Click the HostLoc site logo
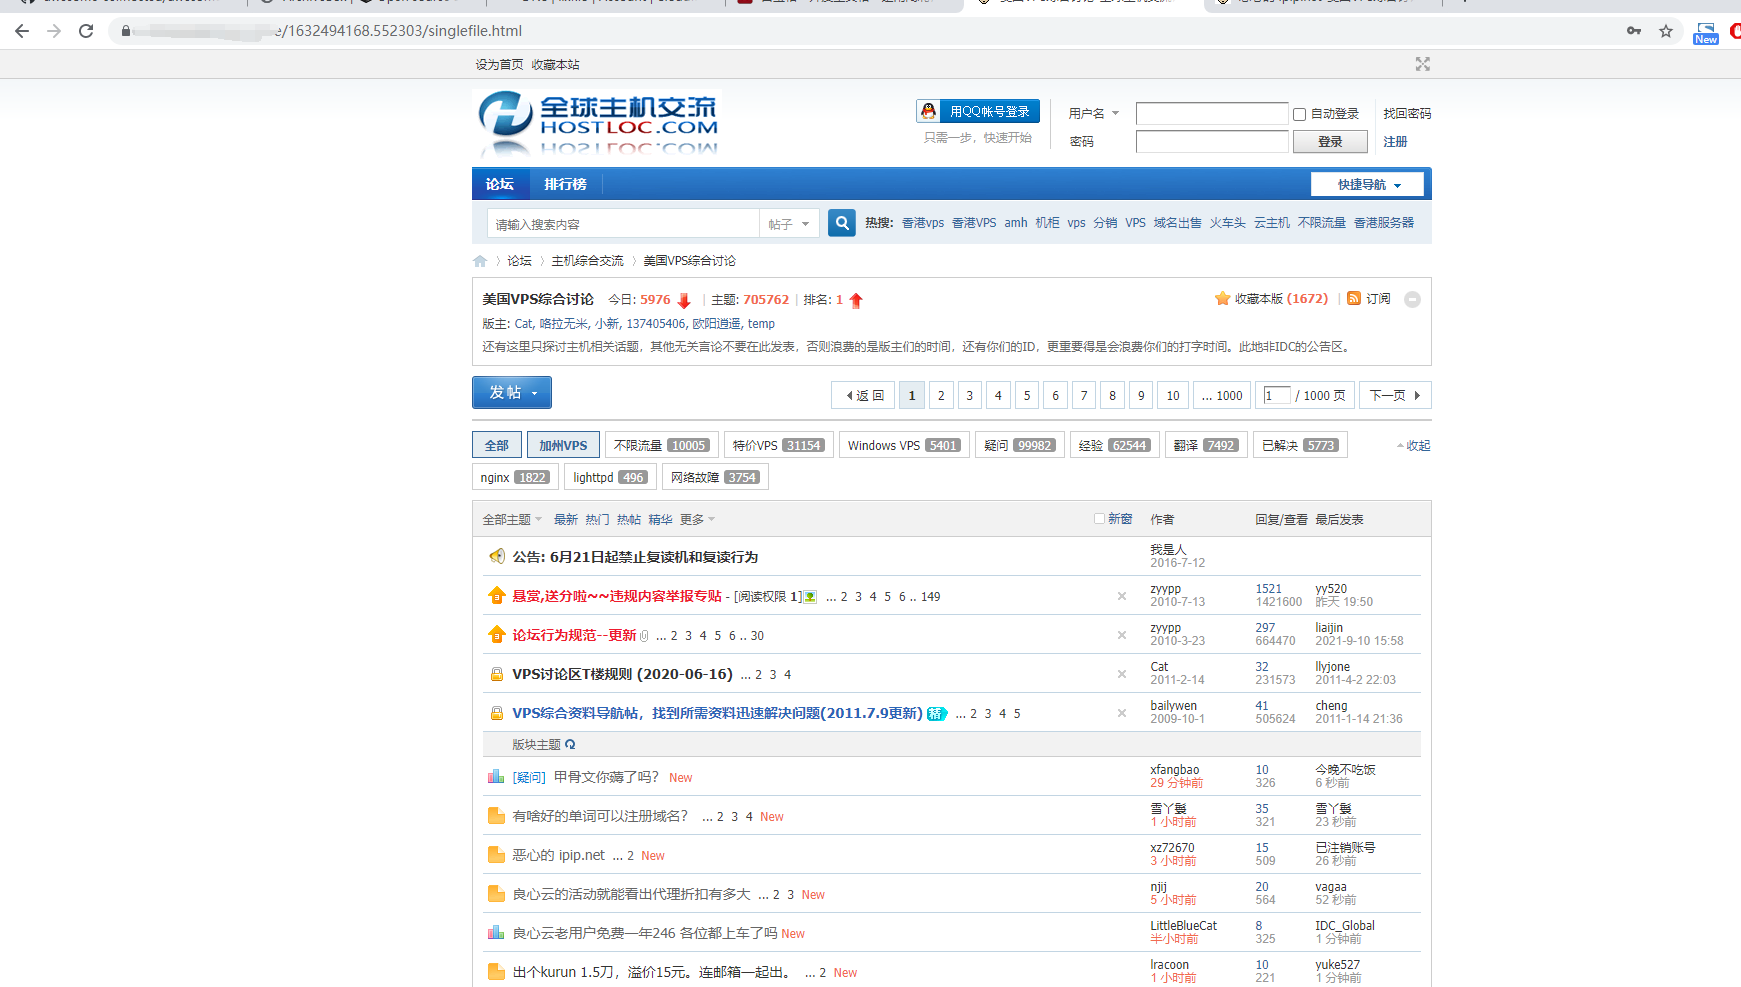This screenshot has height=987, width=1741. tap(598, 123)
